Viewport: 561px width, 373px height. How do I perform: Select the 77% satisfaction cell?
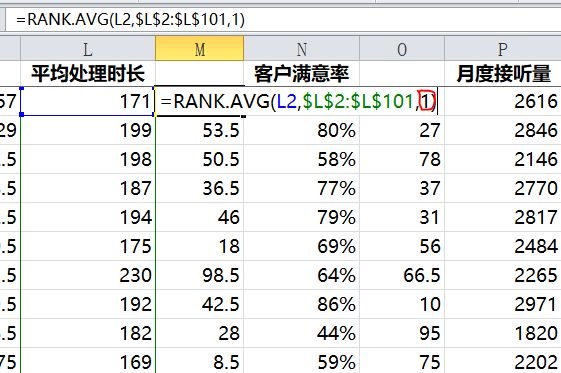pyautogui.click(x=302, y=188)
